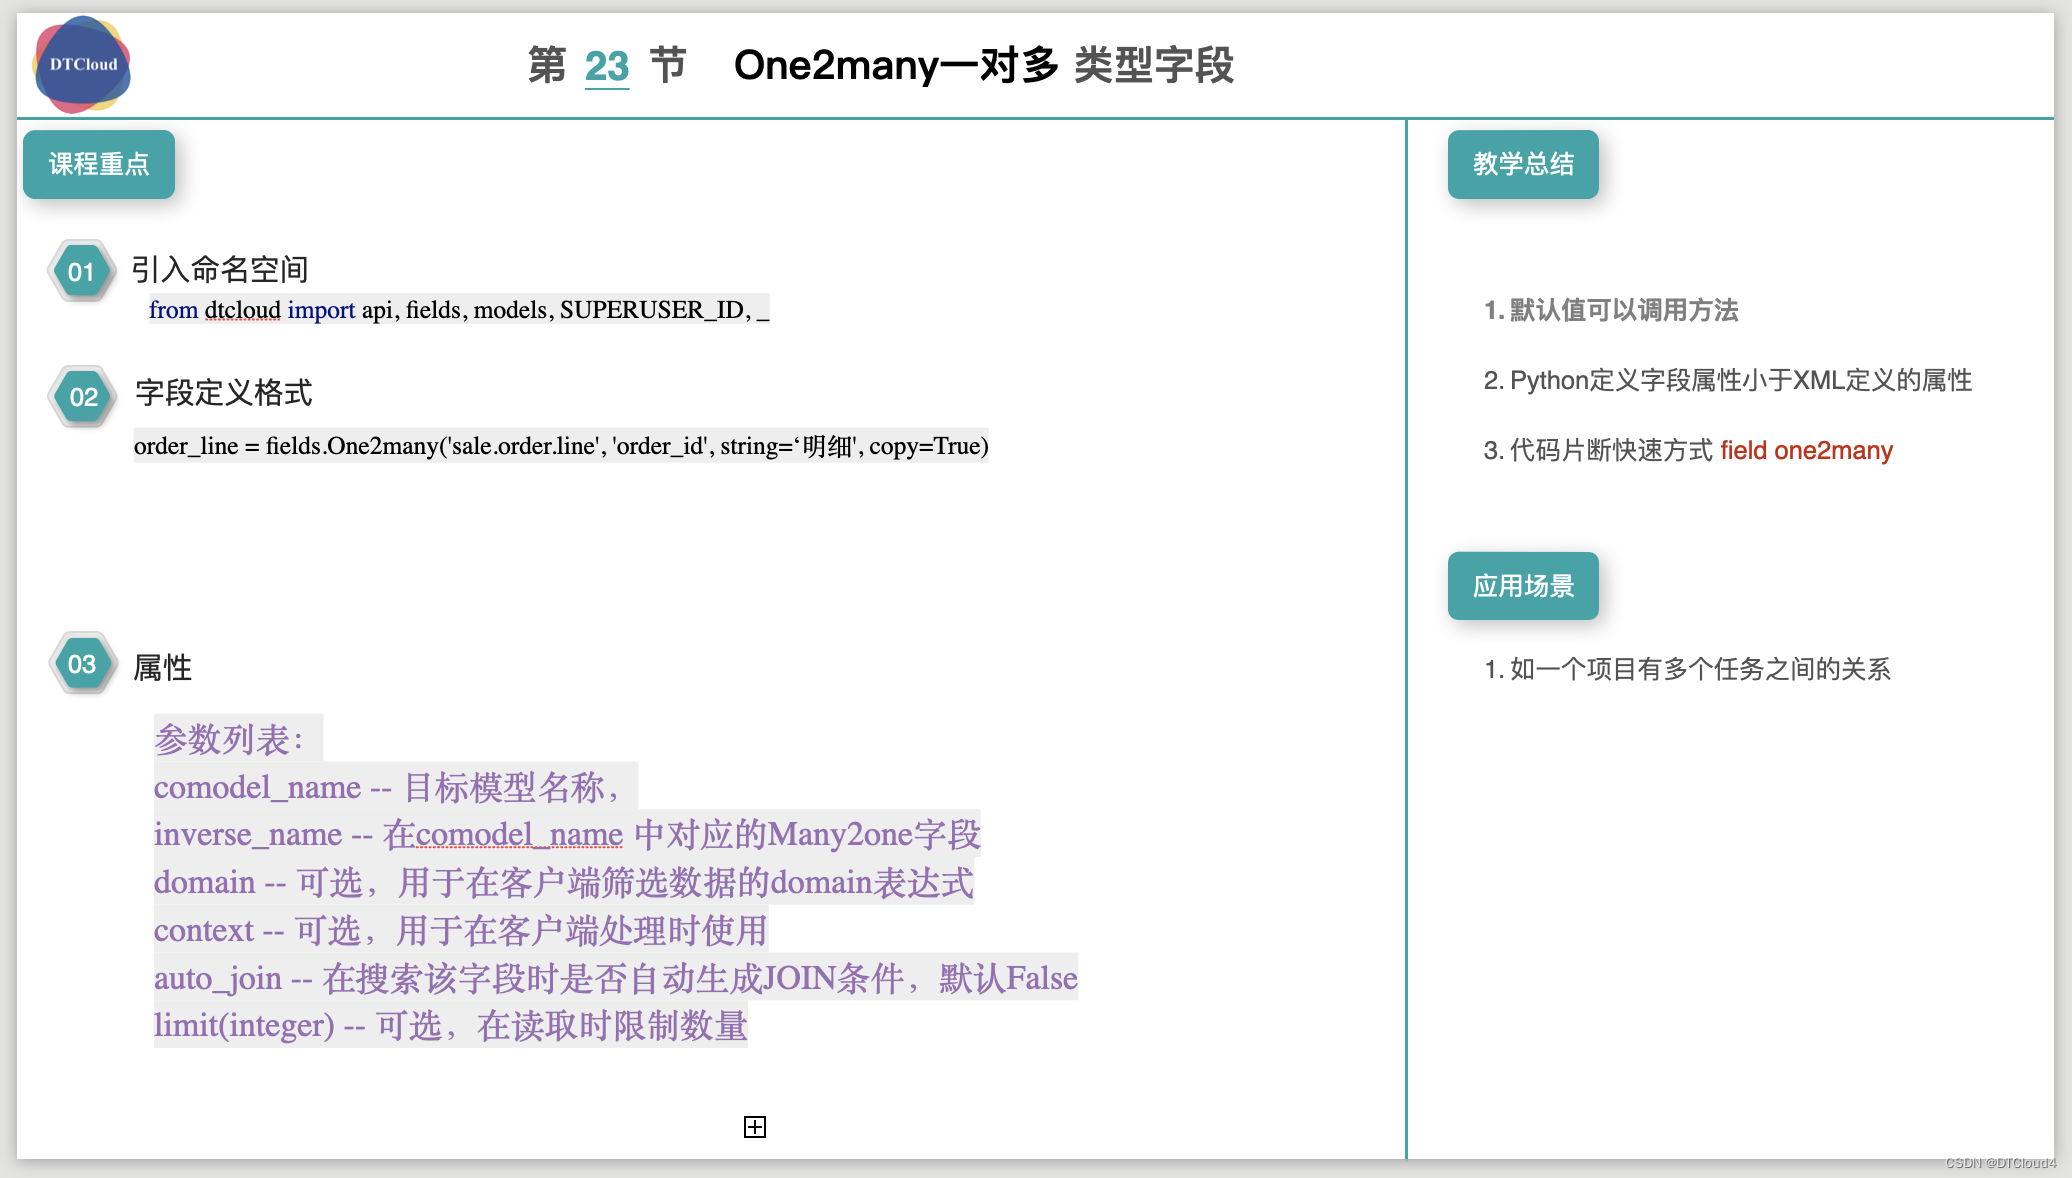The width and height of the screenshot is (2072, 1178).
Task: Click the DTCloud logo in top-left corner
Action: point(81,64)
